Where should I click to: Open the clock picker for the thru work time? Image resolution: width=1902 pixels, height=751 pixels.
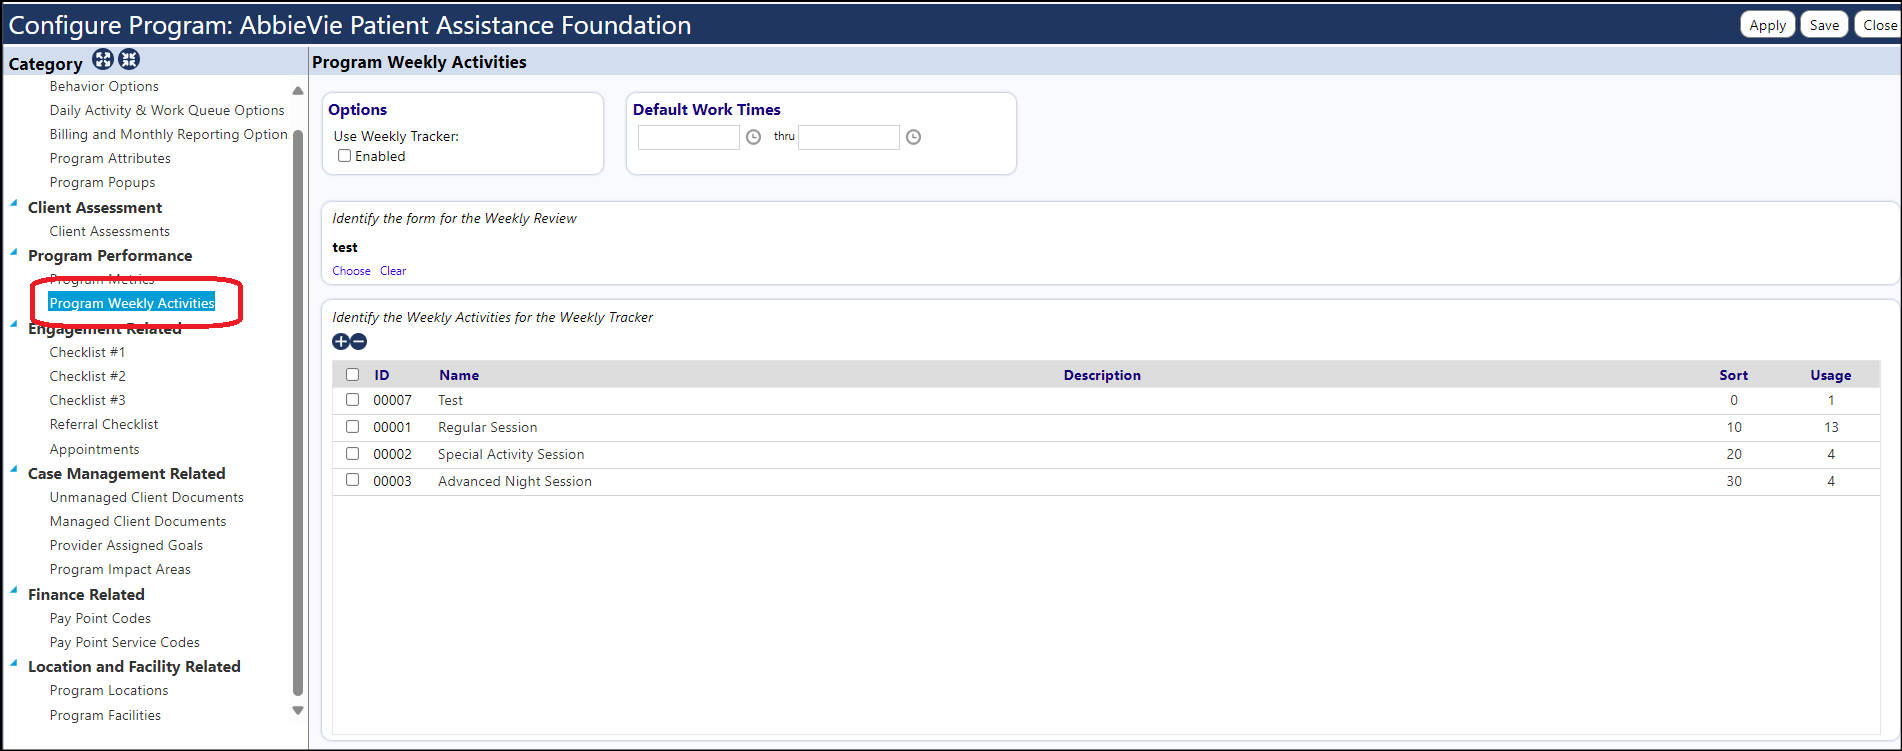[913, 137]
